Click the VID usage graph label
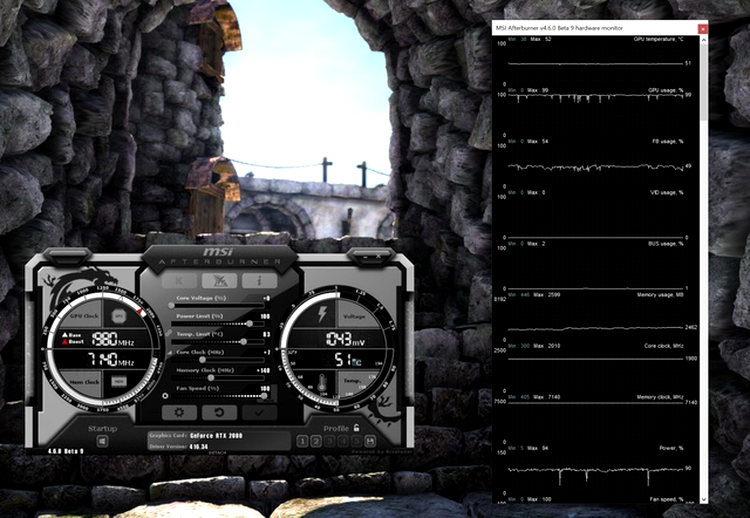750x518 pixels. pyautogui.click(x=667, y=192)
